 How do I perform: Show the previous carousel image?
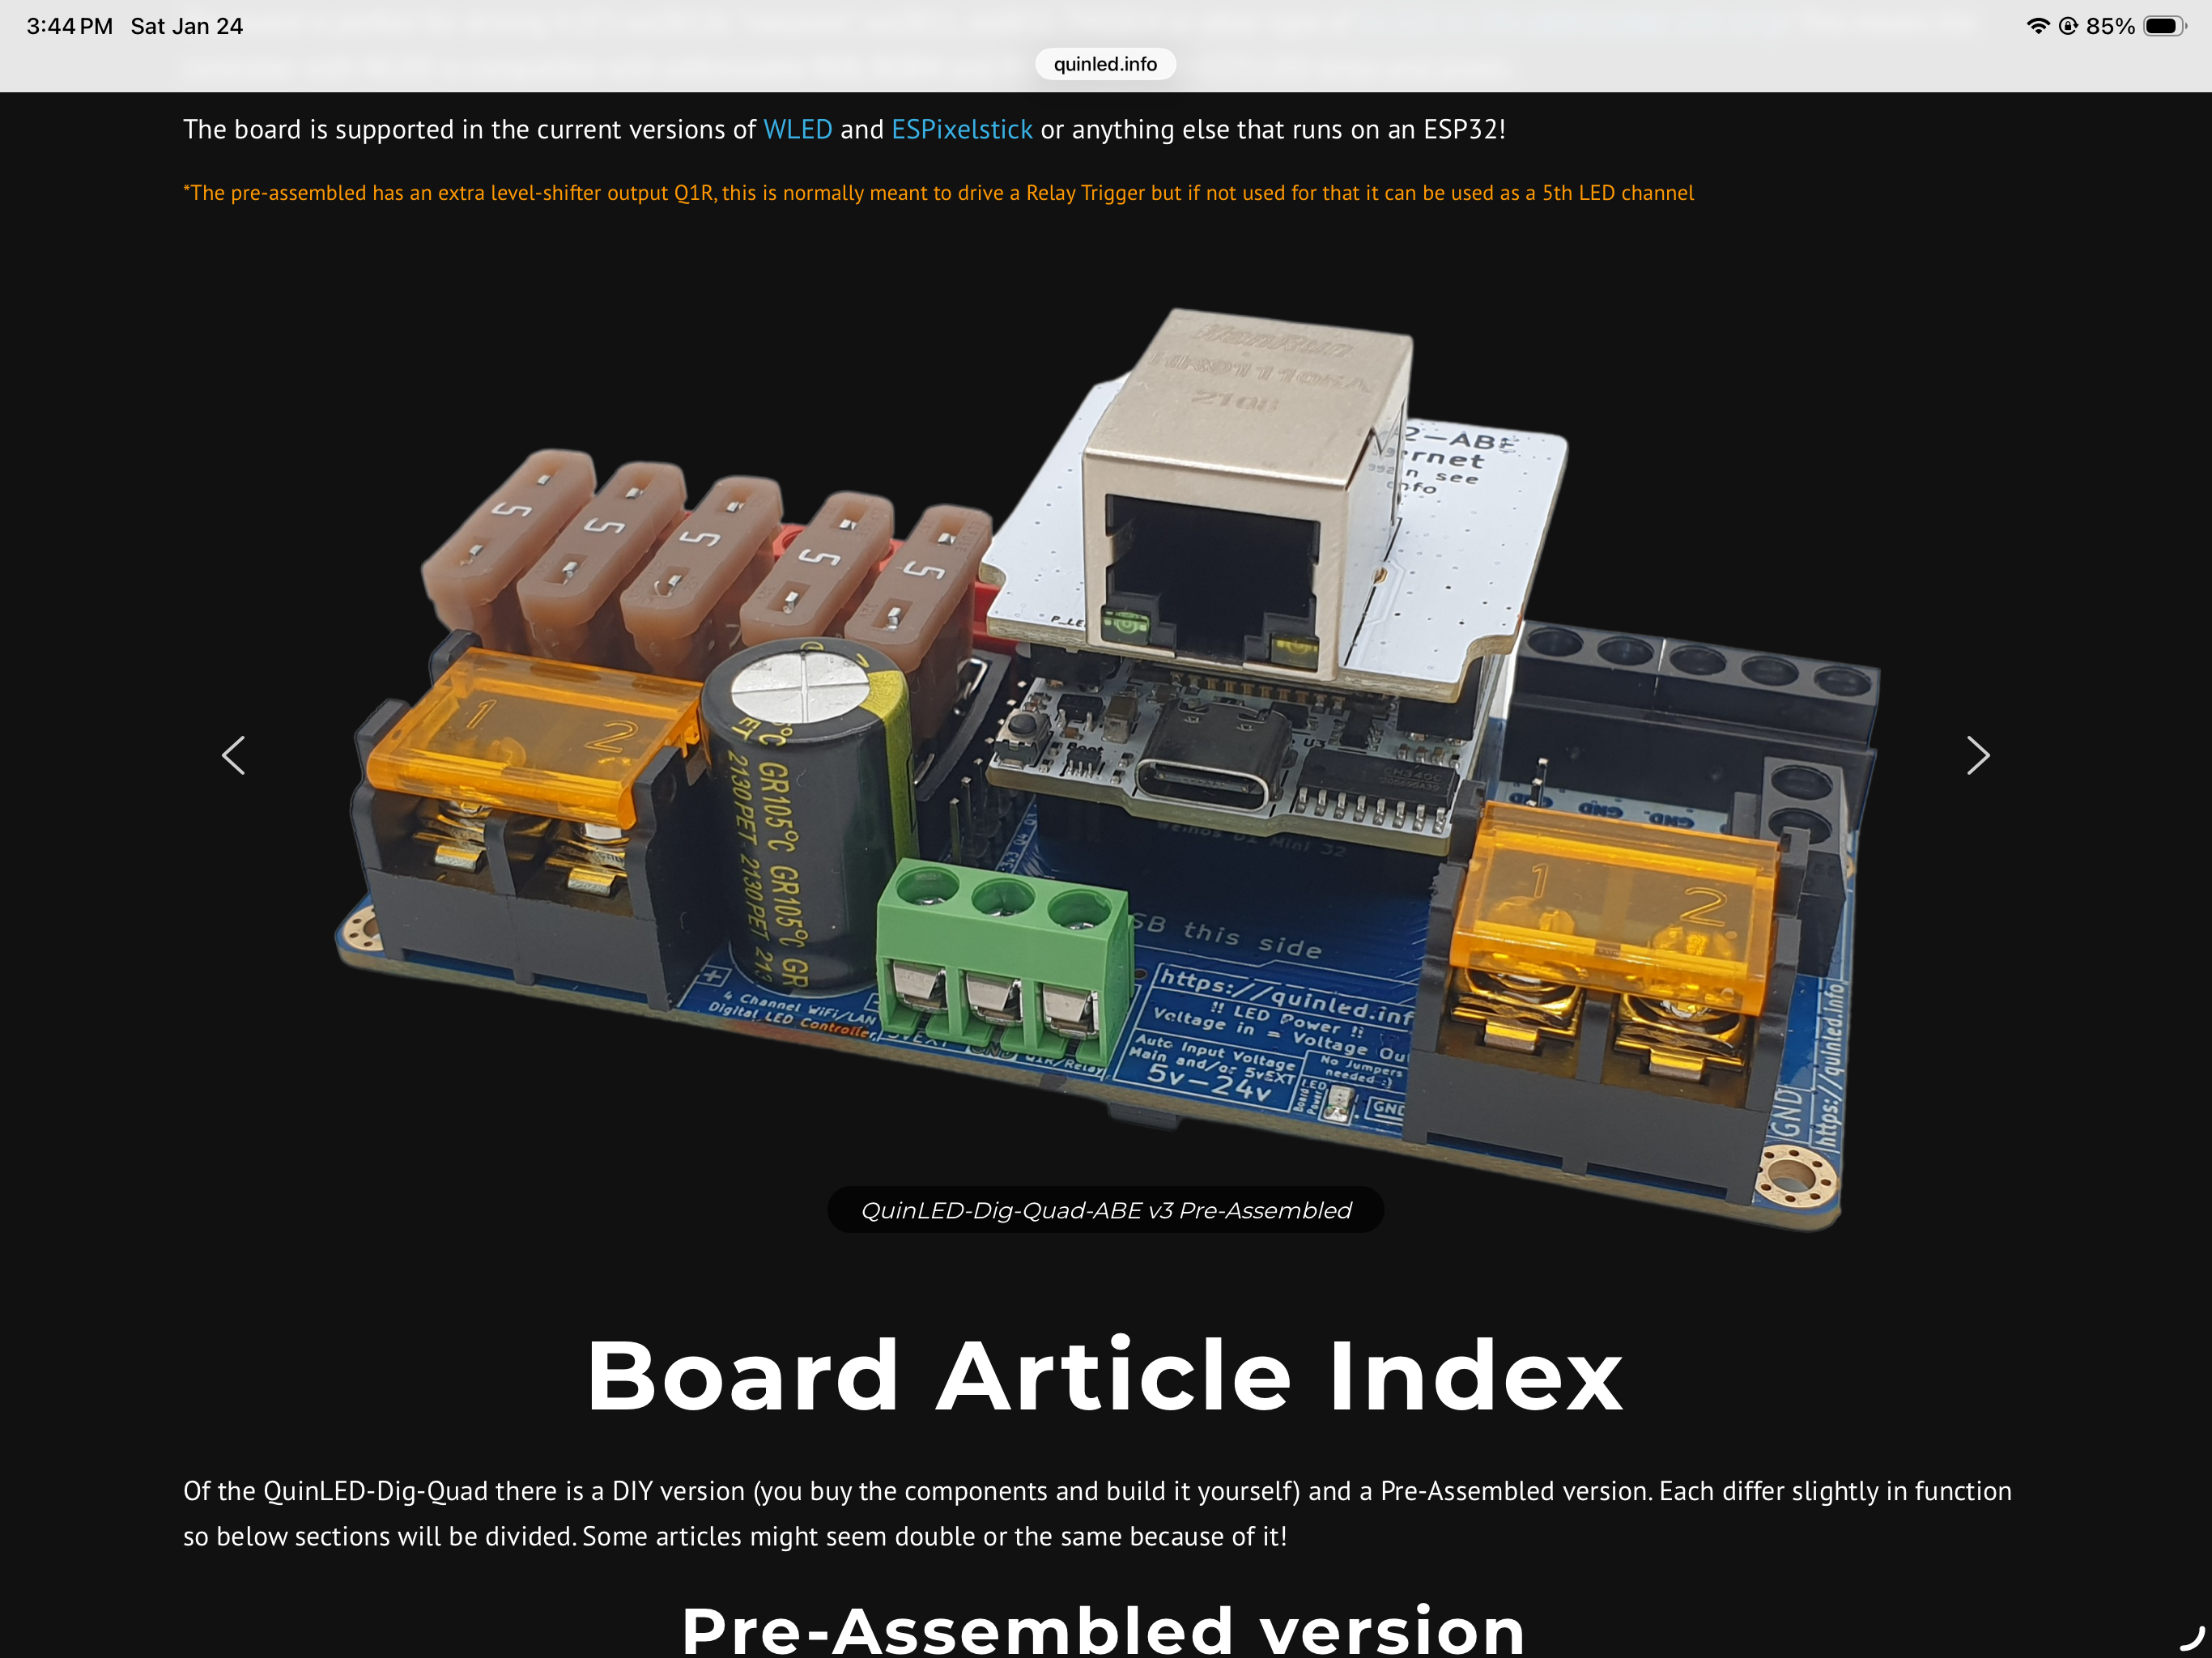click(233, 756)
